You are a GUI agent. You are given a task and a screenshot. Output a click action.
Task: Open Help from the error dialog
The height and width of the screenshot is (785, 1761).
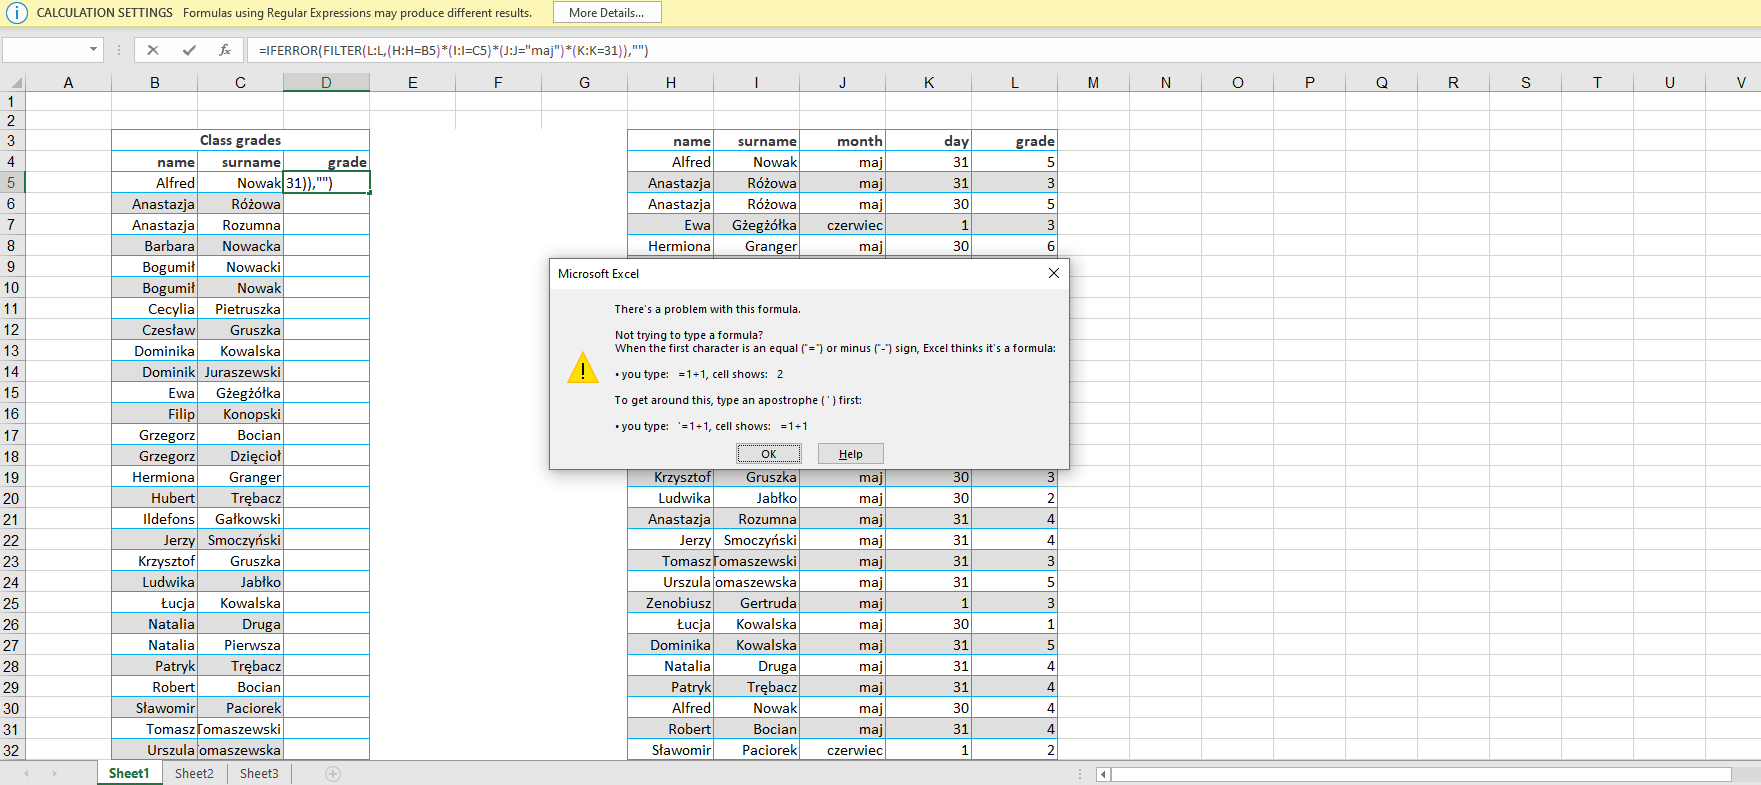pos(850,454)
